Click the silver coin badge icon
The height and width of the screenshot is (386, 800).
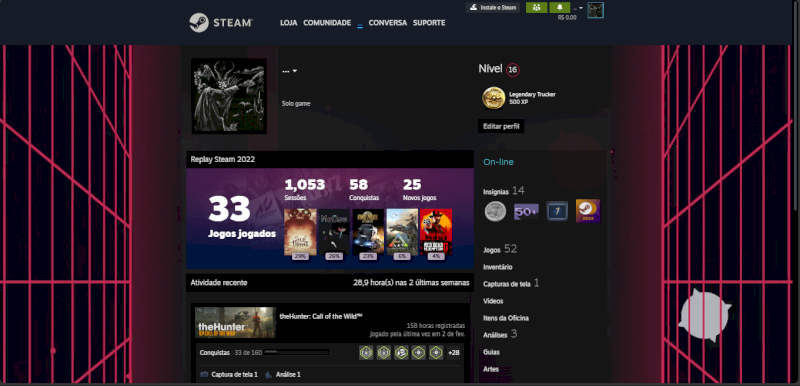coord(495,211)
